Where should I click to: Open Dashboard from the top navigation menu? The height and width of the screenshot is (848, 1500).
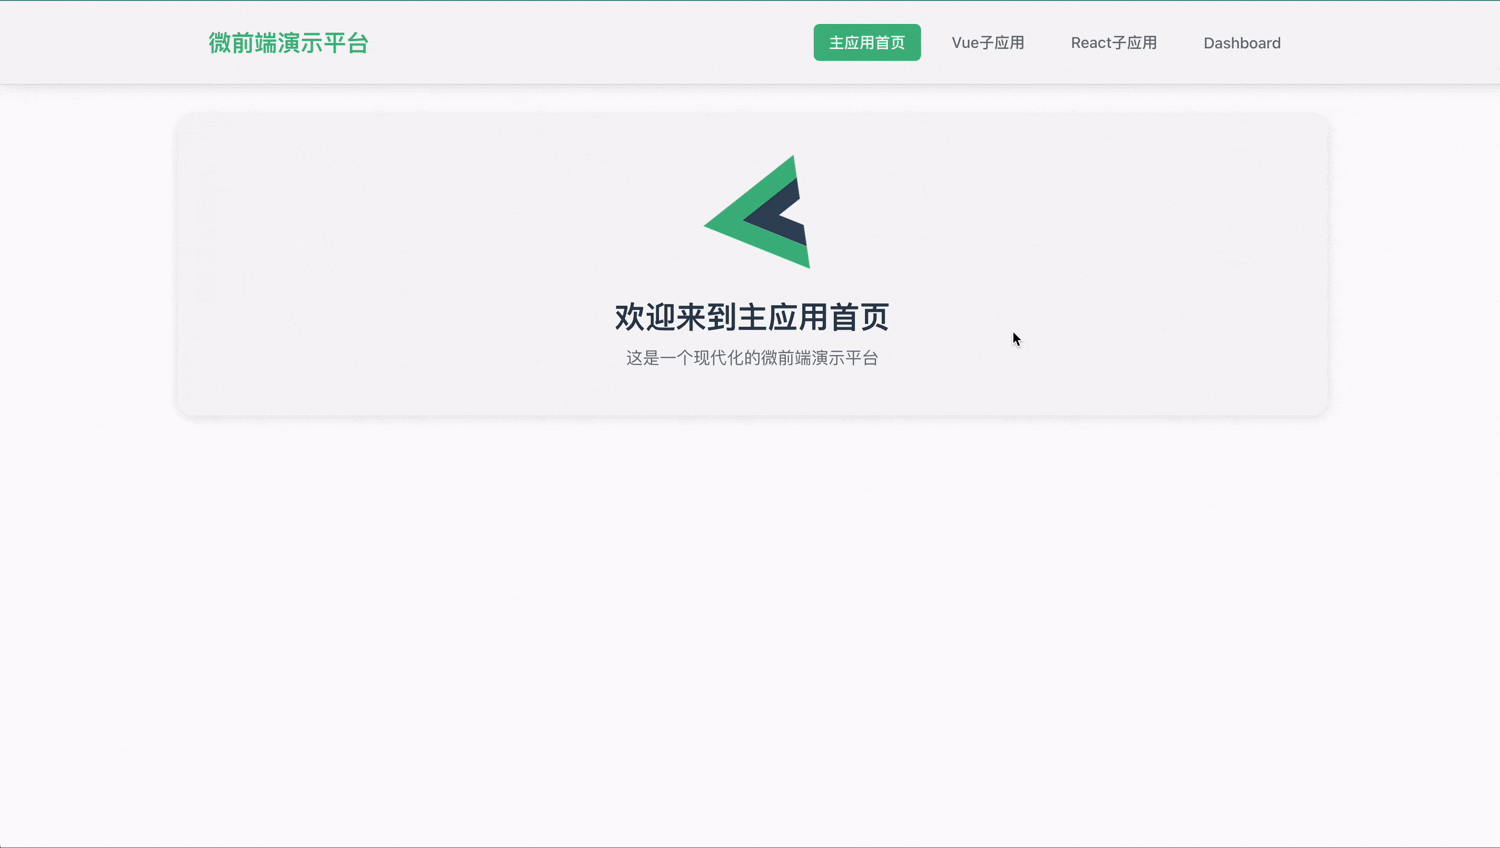click(1242, 43)
